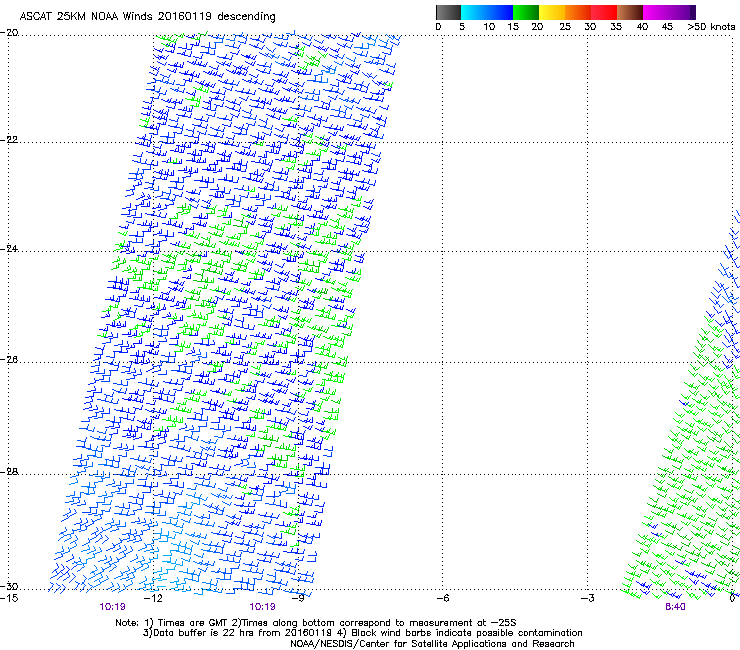The image size is (740, 650).
Task: Click the '10:19' time label between -12 and -9
Action: click(262, 607)
